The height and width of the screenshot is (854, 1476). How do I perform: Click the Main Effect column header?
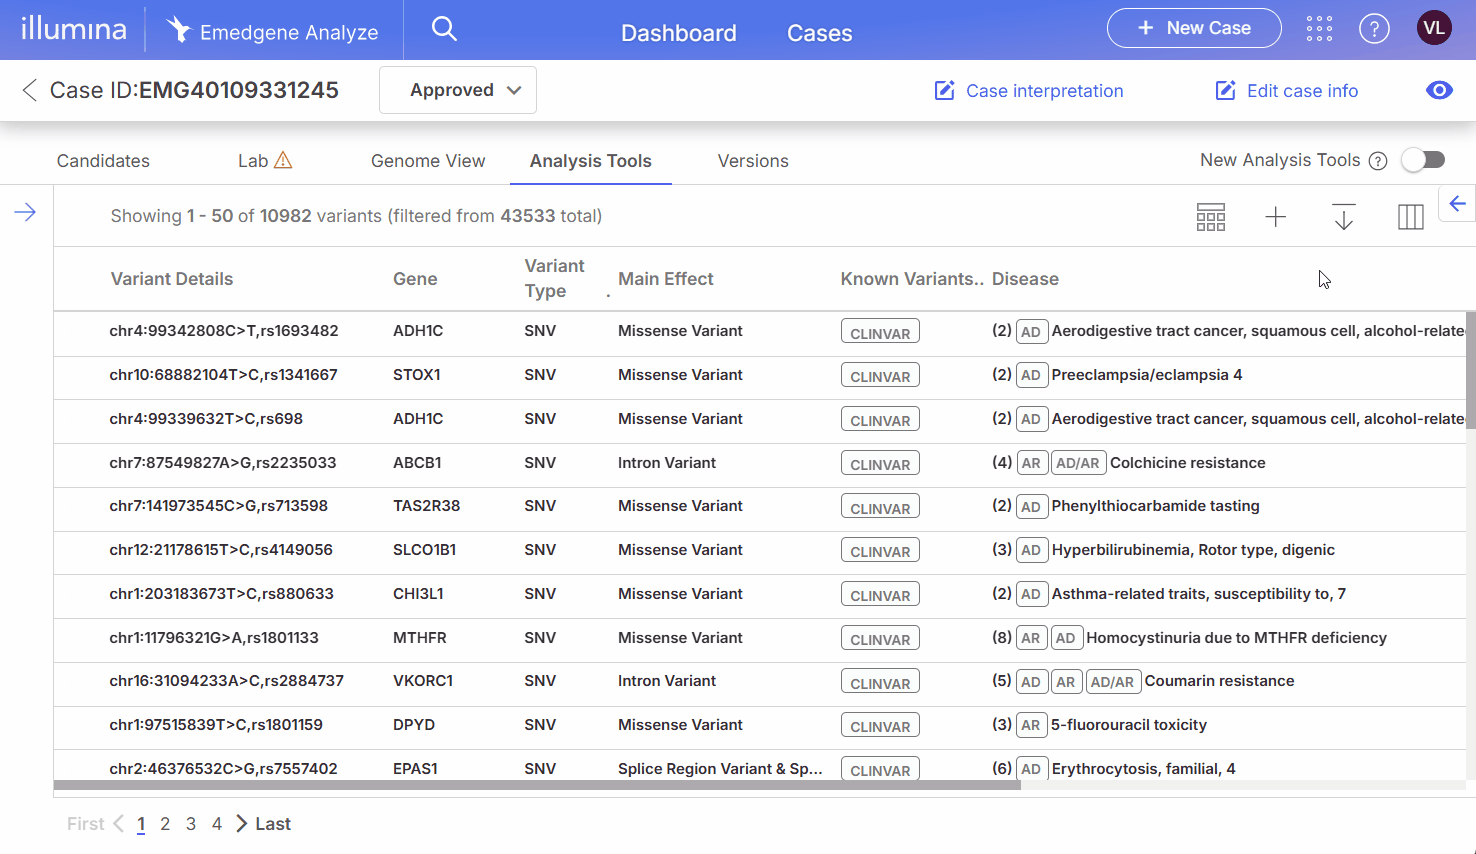tap(666, 279)
